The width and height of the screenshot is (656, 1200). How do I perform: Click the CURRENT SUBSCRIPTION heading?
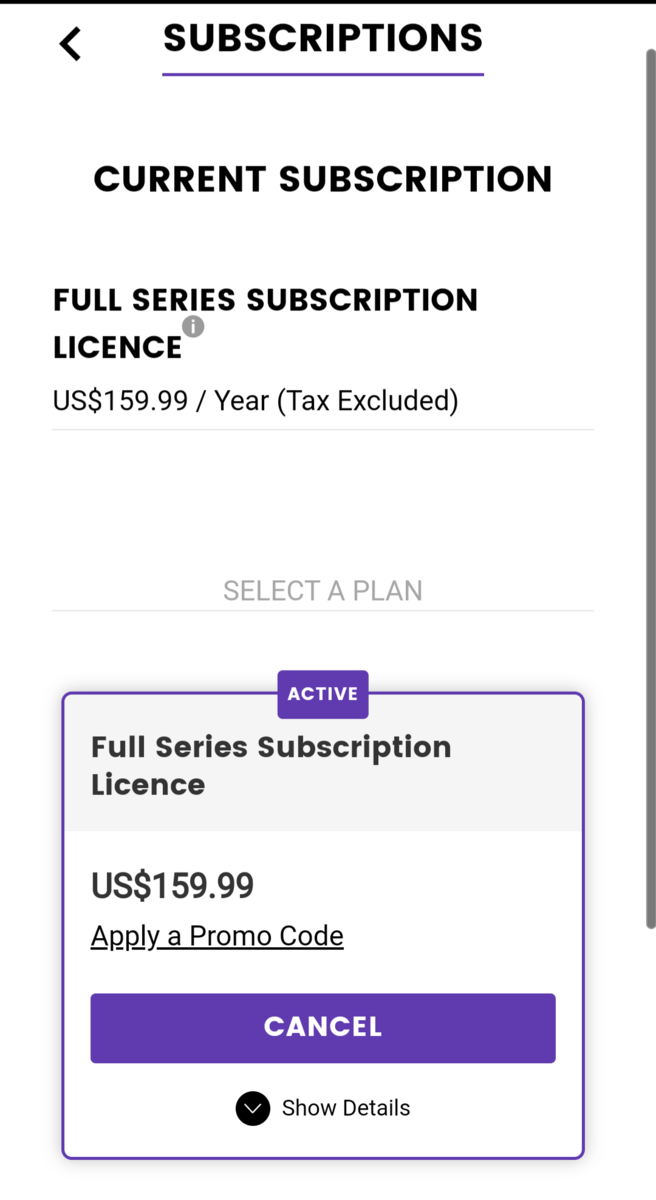point(323,180)
